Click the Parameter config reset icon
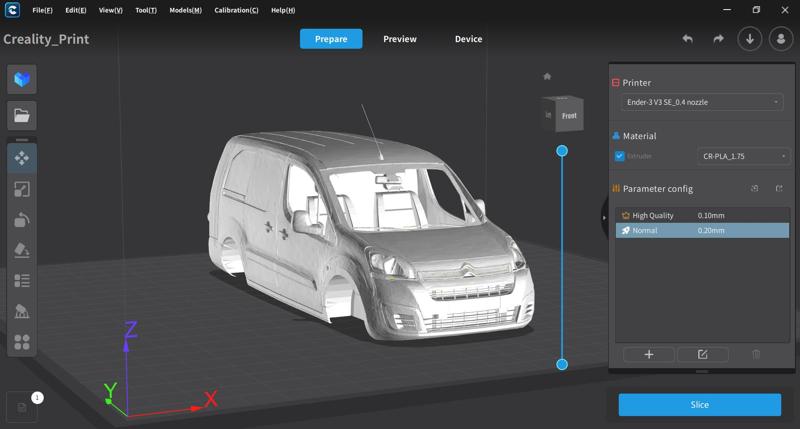Image resolution: width=800 pixels, height=429 pixels. [755, 189]
